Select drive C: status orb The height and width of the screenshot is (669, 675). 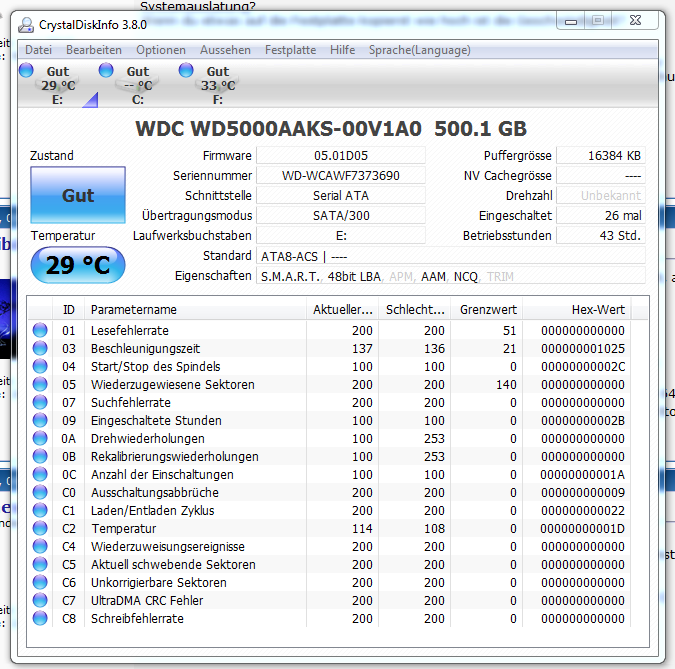(106, 70)
